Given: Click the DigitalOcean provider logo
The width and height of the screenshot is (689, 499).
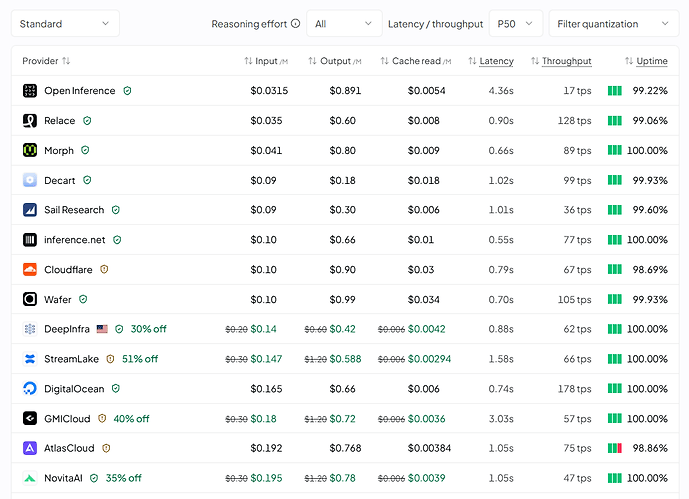Looking at the screenshot, I should (30, 389).
